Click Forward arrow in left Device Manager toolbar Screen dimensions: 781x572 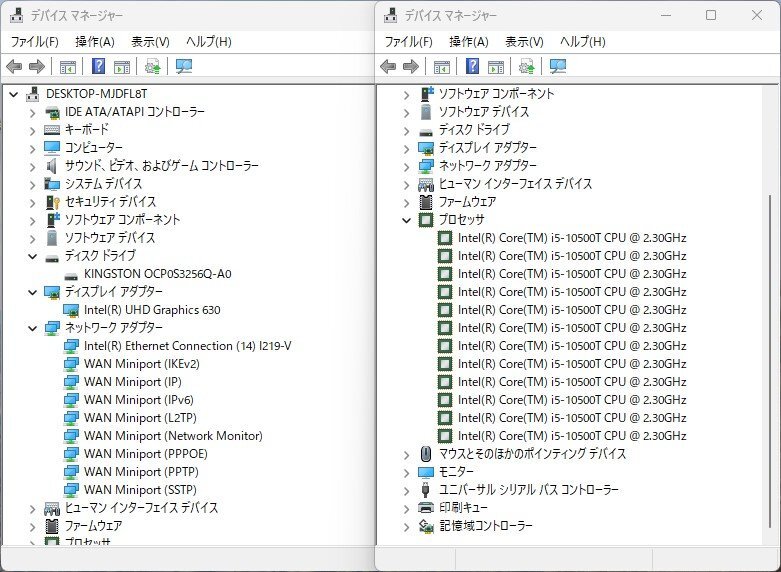click(37, 66)
